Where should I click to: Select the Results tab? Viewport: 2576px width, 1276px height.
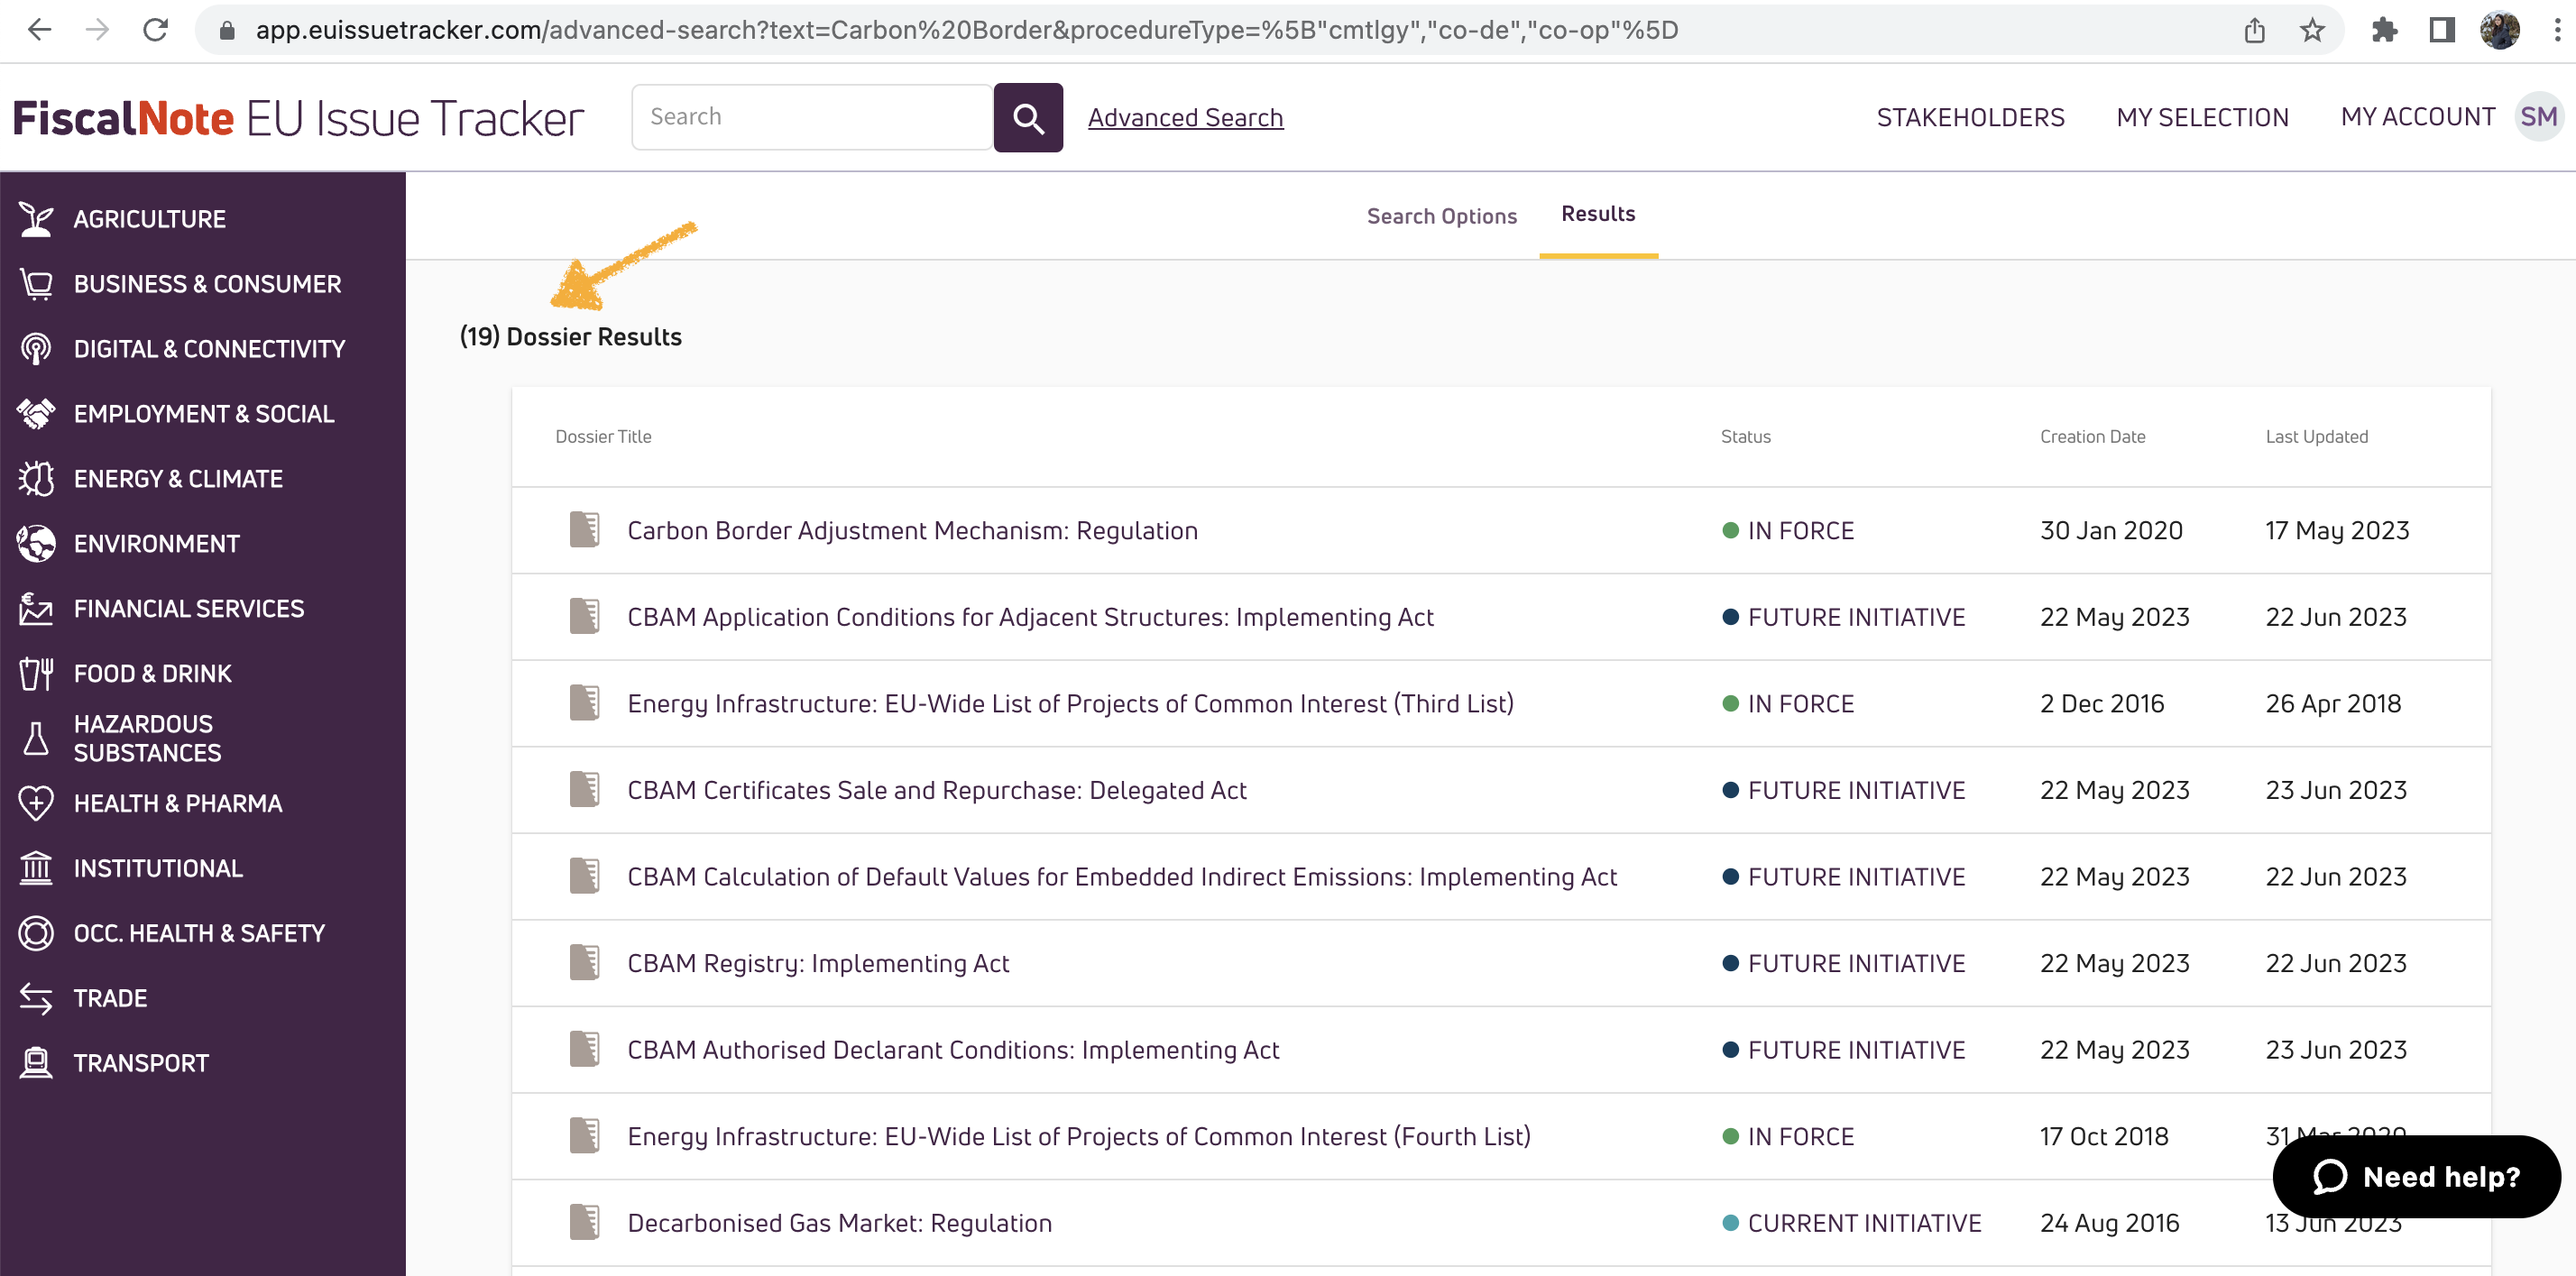[1597, 214]
